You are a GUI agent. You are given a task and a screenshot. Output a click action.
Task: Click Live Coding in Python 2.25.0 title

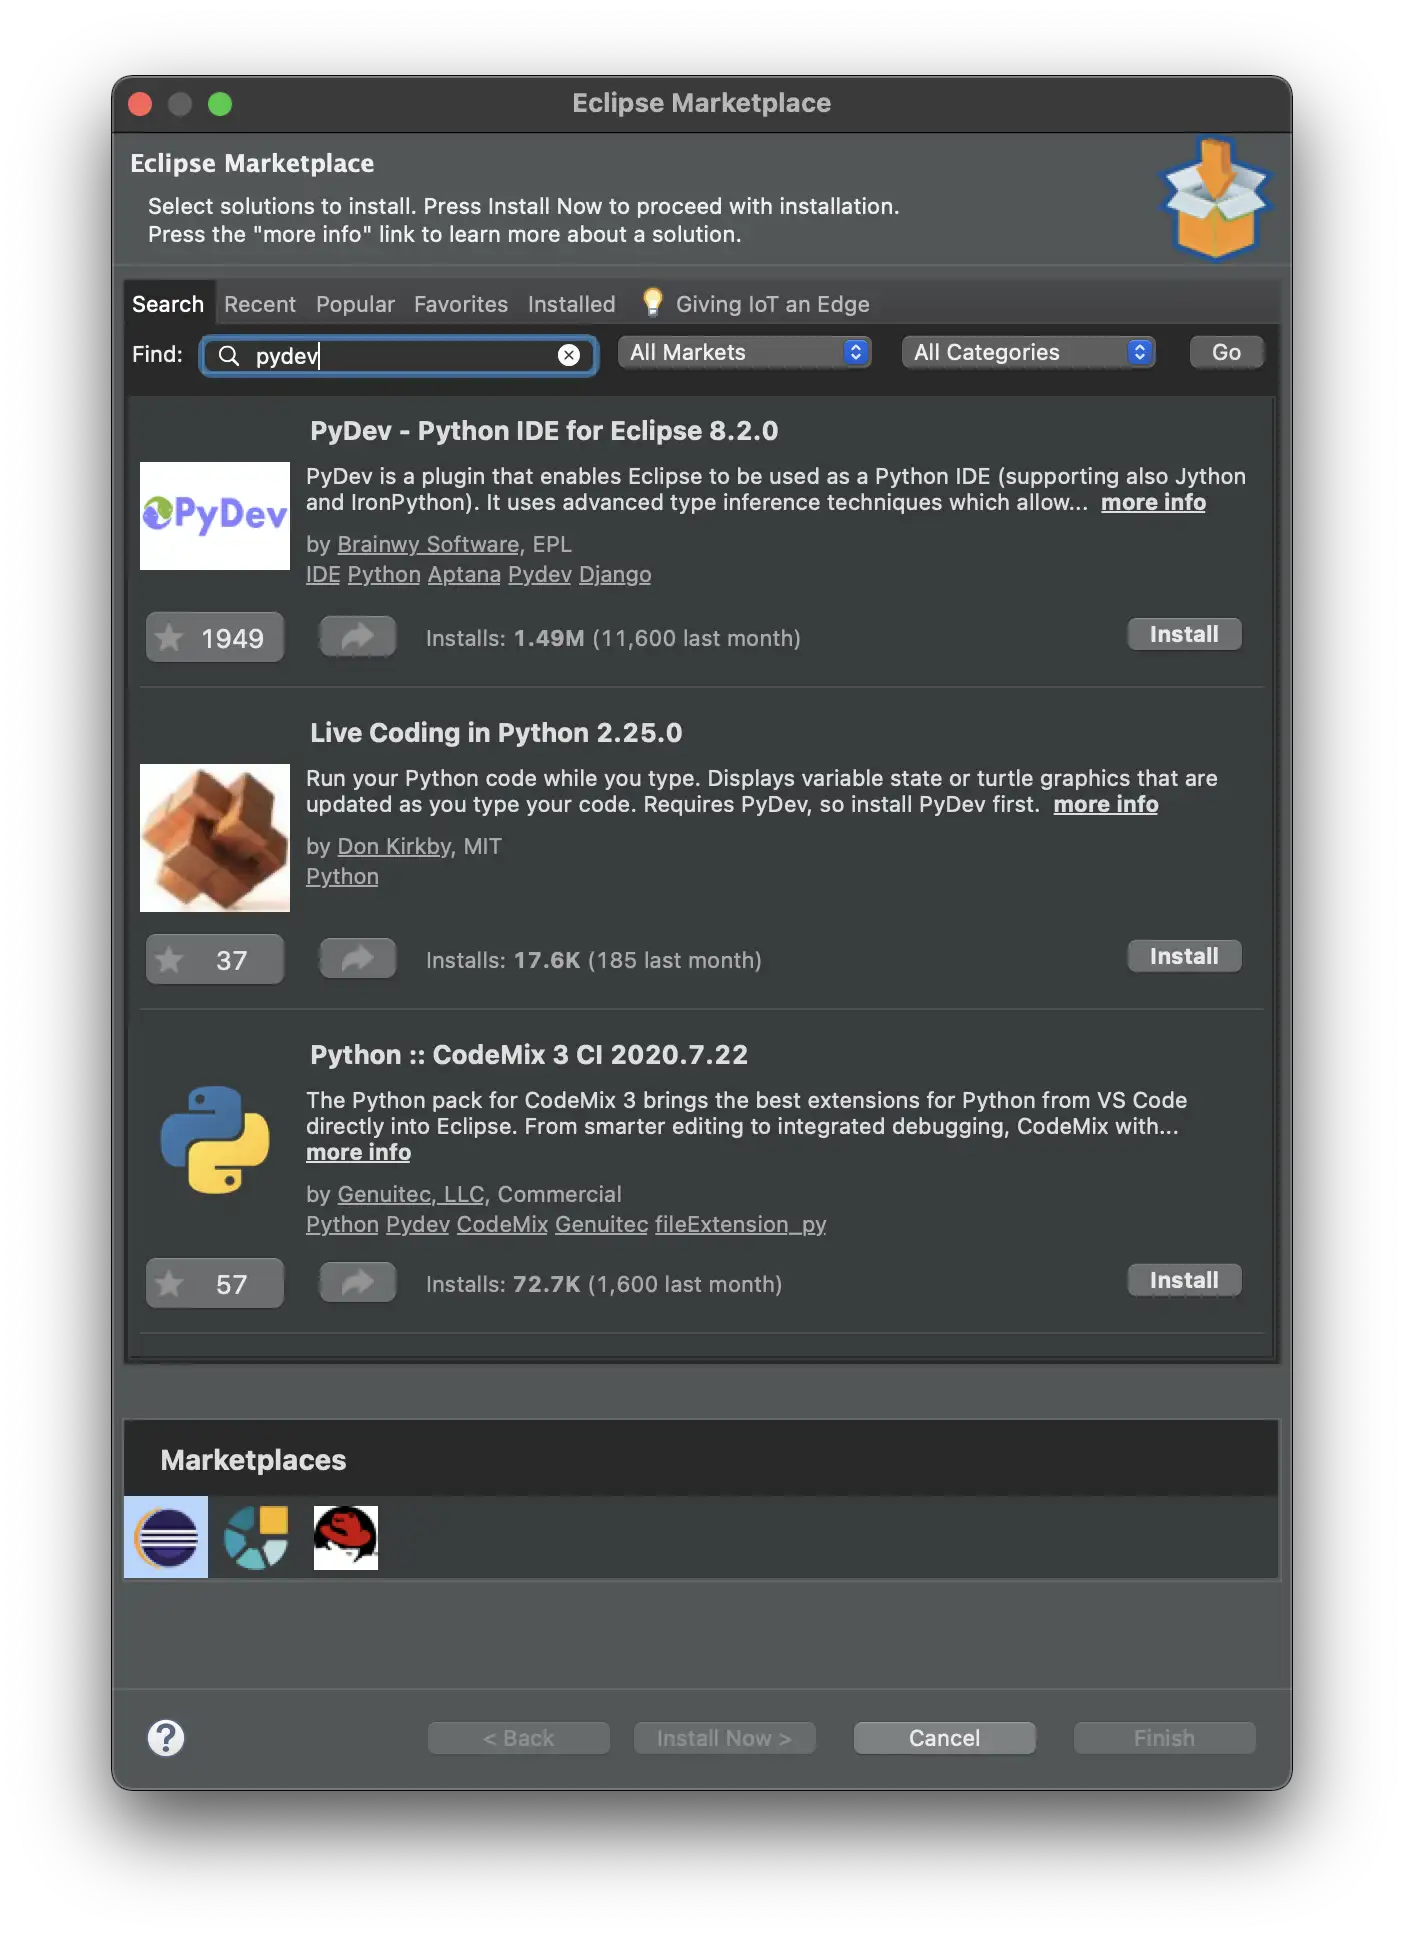click(x=496, y=733)
